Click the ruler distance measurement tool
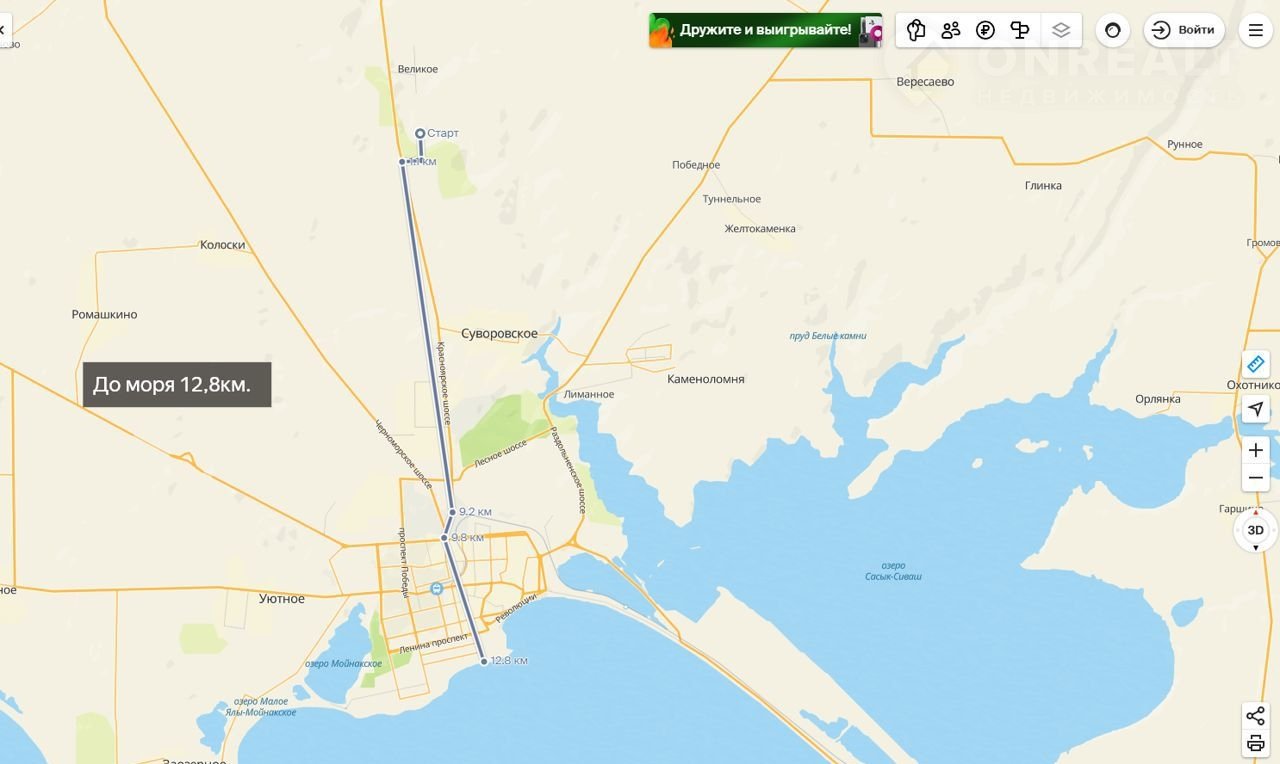The height and width of the screenshot is (764, 1280). point(1255,364)
